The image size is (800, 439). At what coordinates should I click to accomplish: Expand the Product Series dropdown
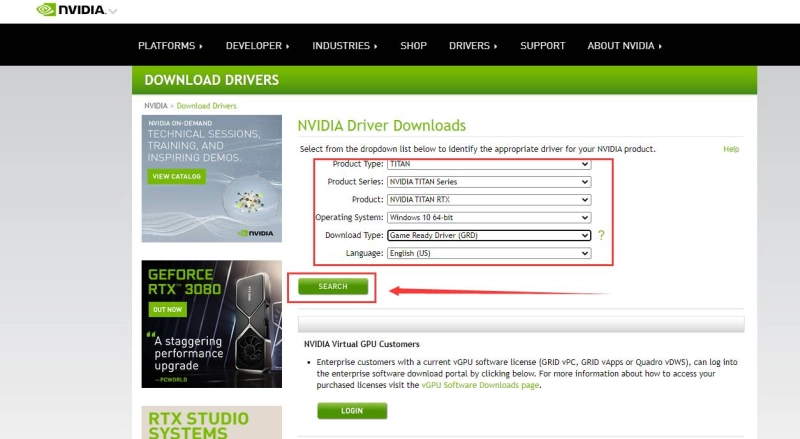pos(488,182)
